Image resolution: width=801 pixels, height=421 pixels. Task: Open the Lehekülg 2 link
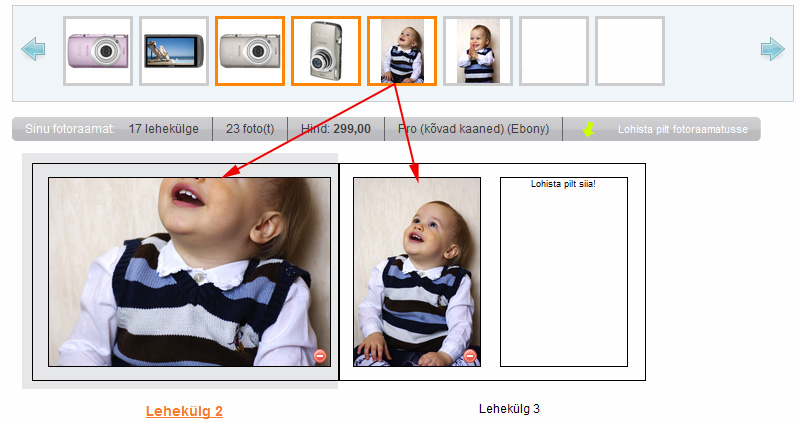tap(184, 411)
